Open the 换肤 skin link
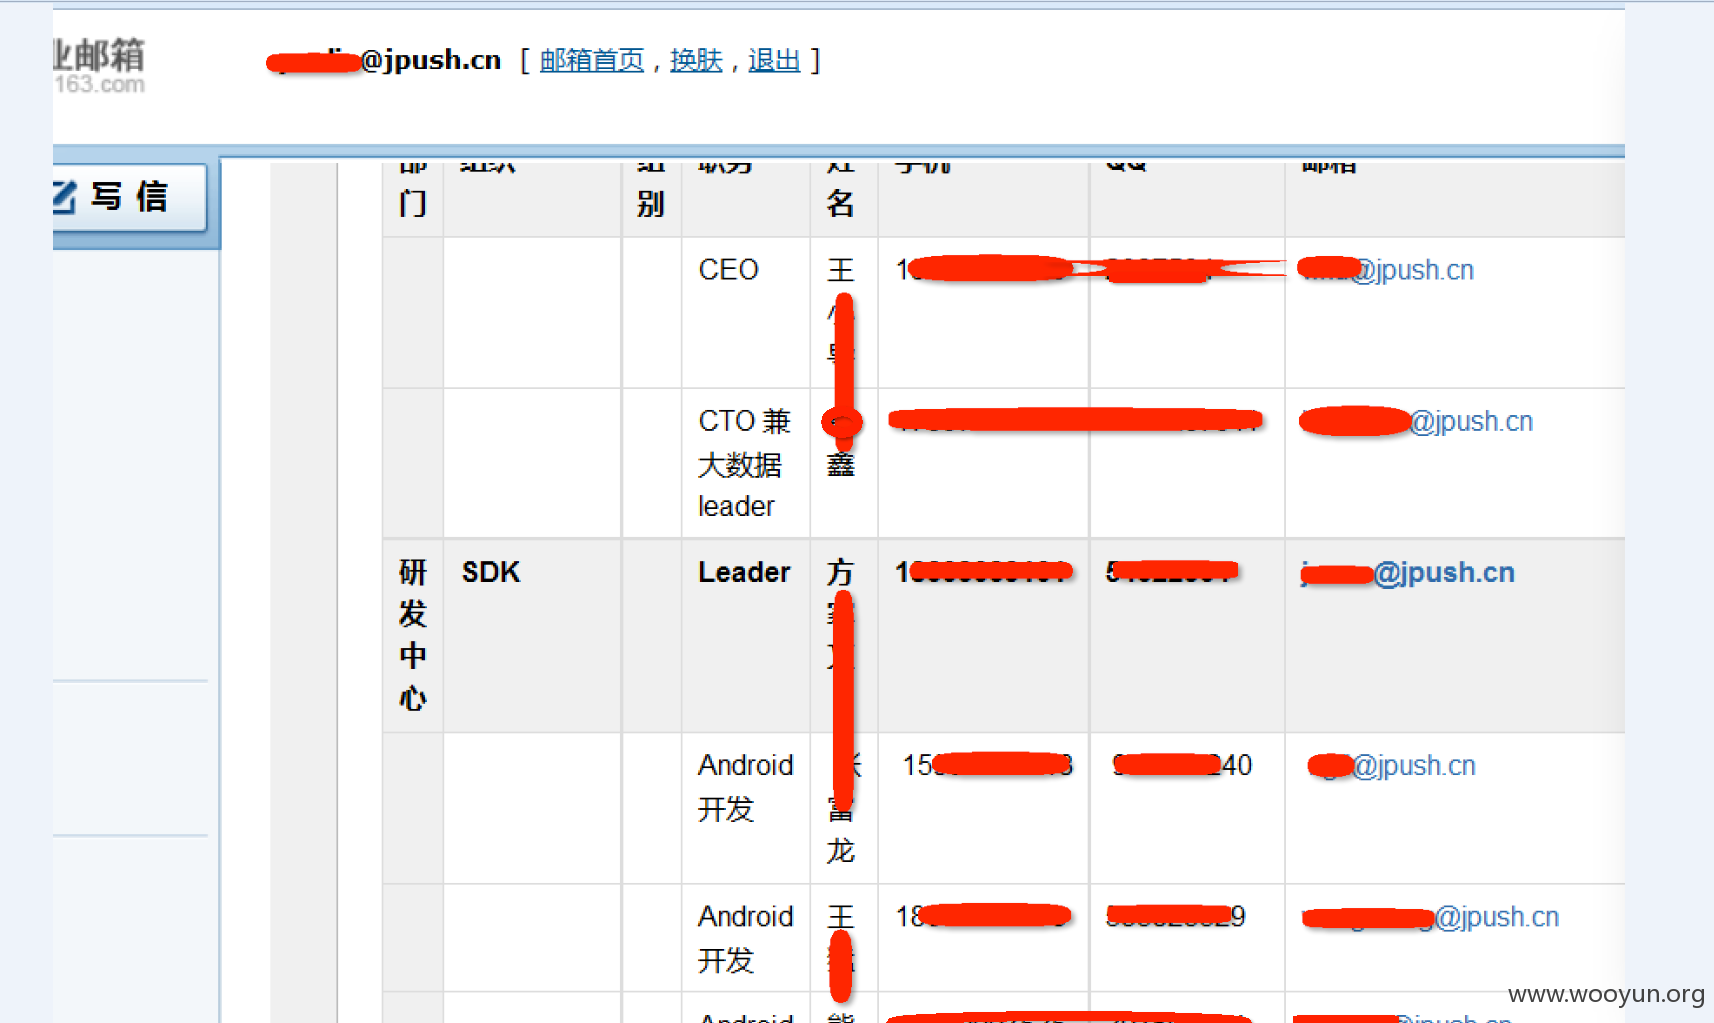The height and width of the screenshot is (1023, 1714). [696, 61]
